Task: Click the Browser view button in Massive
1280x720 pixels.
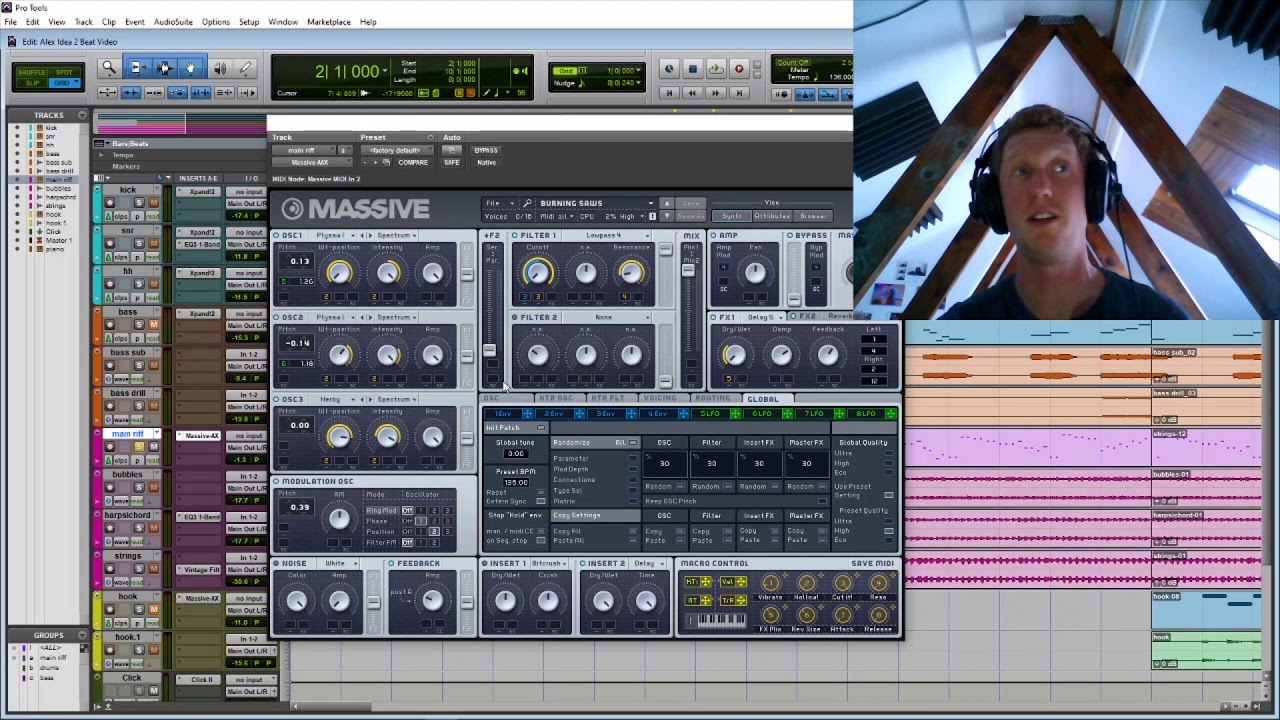Action: coord(812,216)
